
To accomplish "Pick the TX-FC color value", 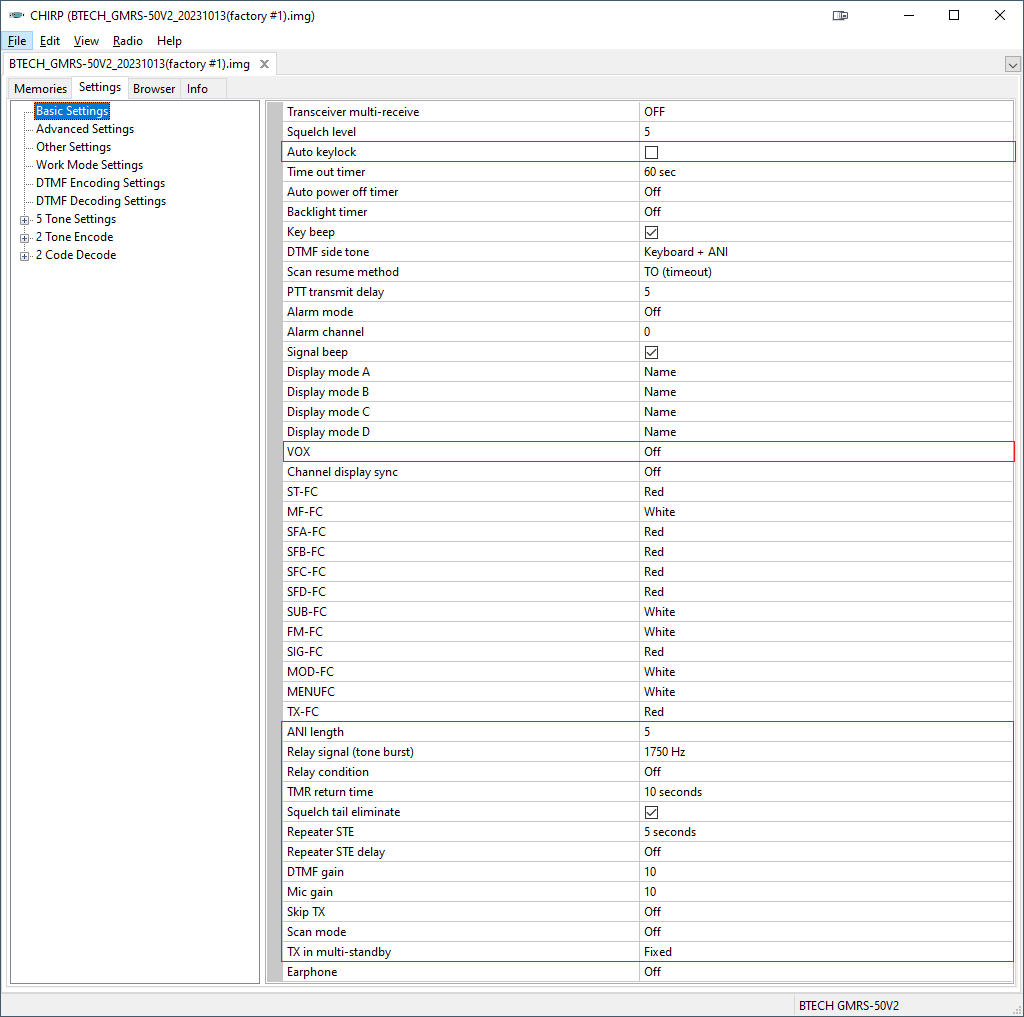I will coord(825,712).
